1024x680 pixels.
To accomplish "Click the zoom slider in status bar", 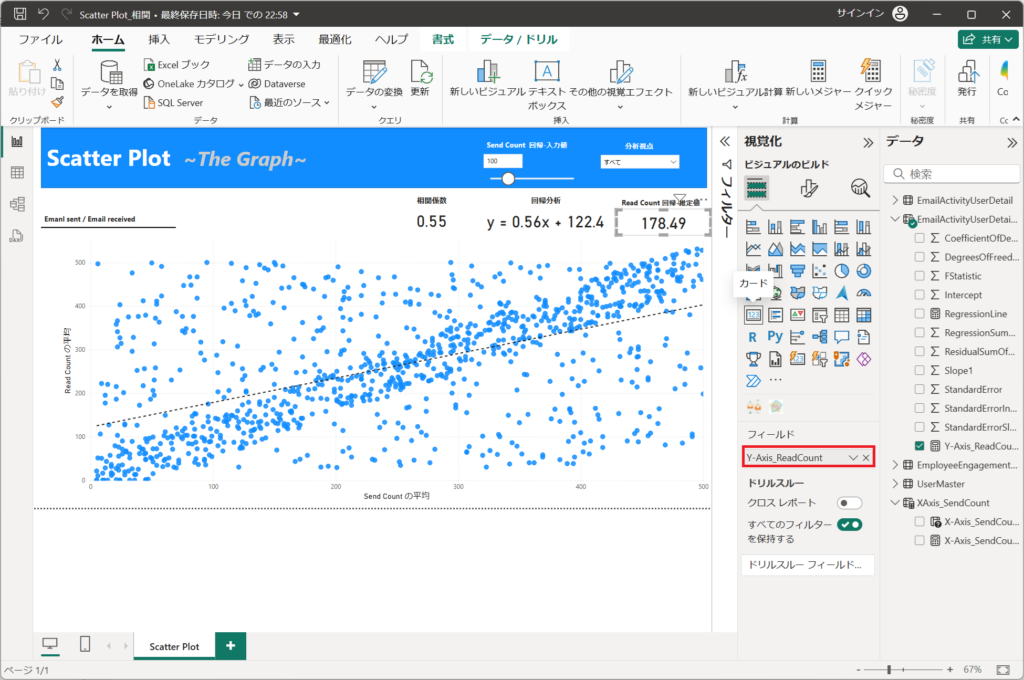I will click(x=889, y=669).
